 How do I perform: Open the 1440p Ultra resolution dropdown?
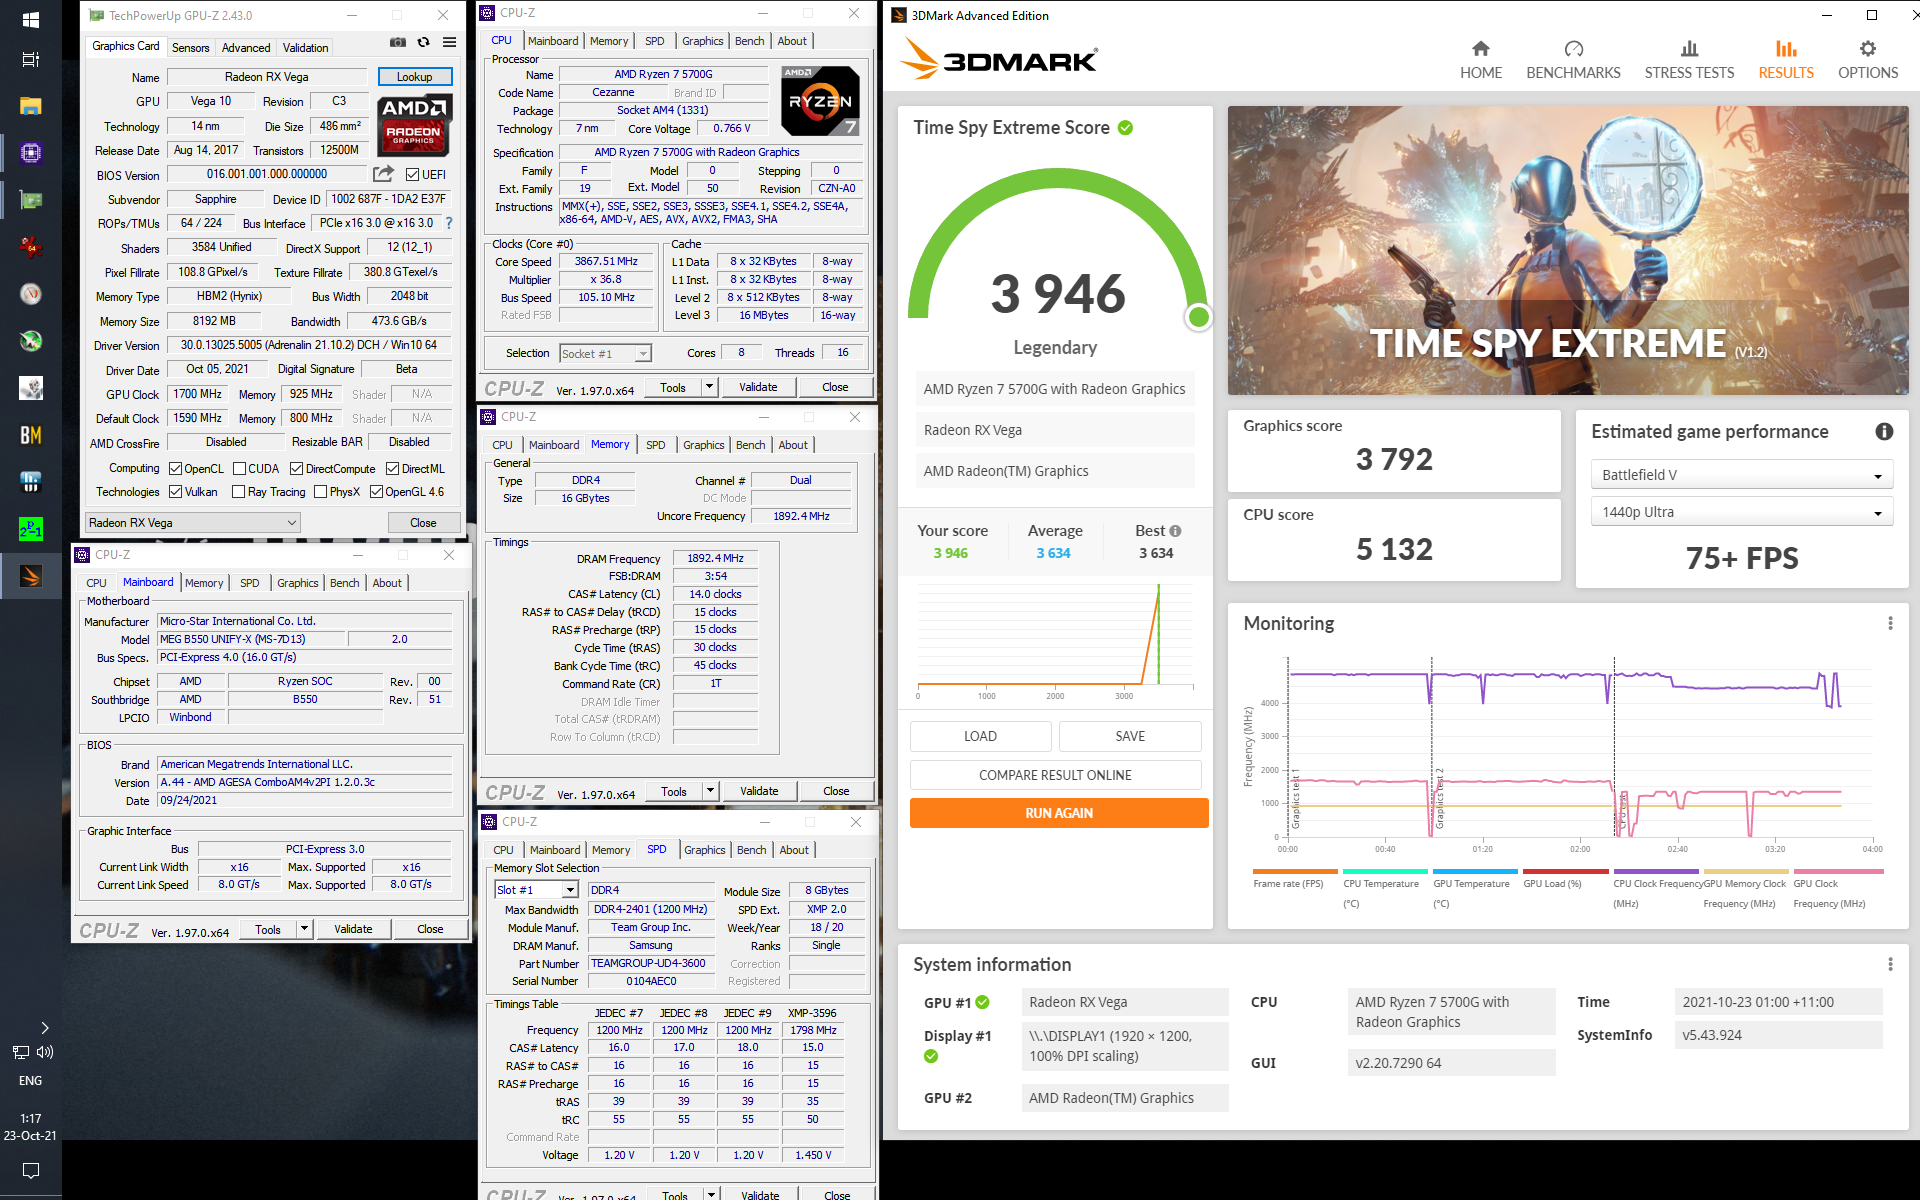coord(1742,512)
